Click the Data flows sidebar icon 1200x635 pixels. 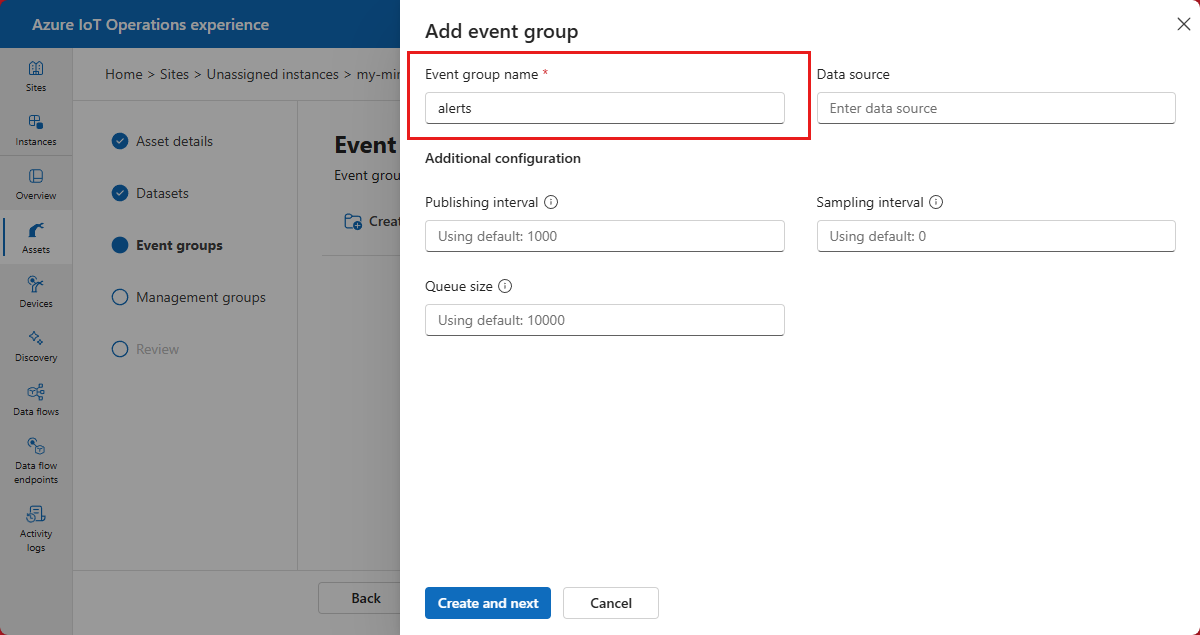(36, 399)
